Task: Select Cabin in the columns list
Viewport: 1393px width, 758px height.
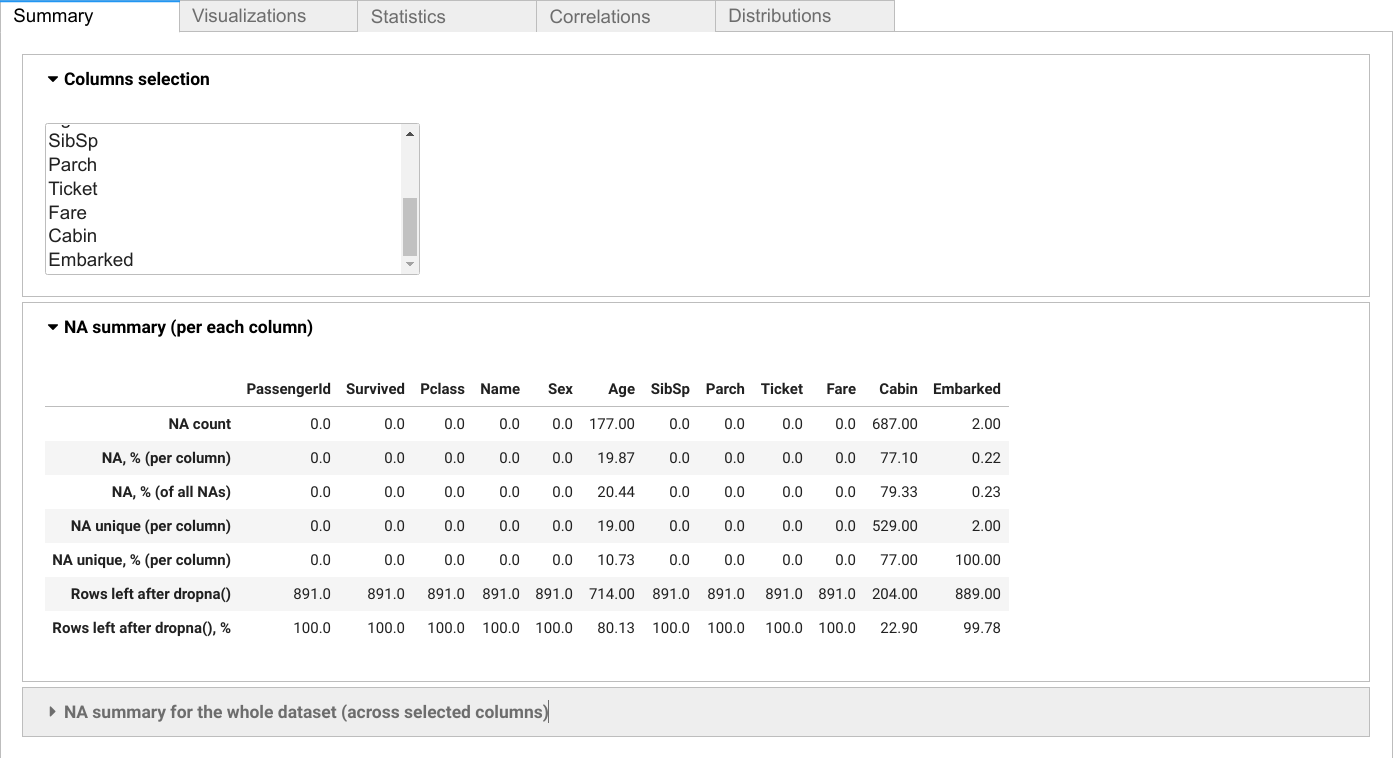Action: pos(224,236)
